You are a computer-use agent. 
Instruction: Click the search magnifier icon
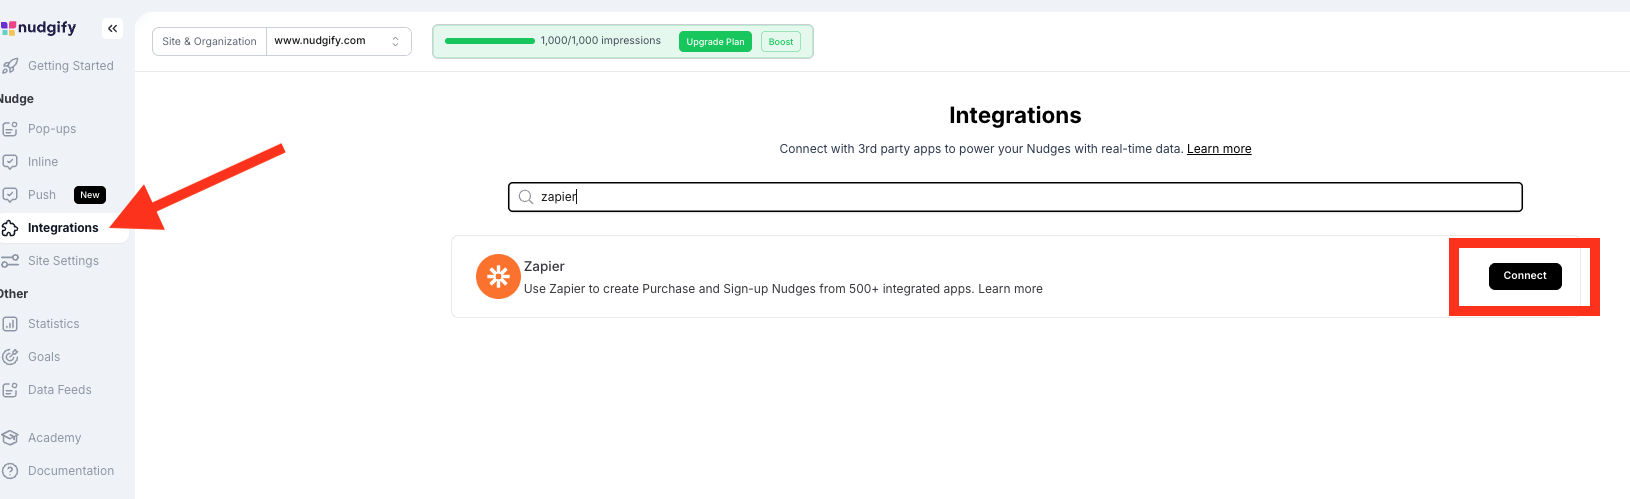coord(526,197)
